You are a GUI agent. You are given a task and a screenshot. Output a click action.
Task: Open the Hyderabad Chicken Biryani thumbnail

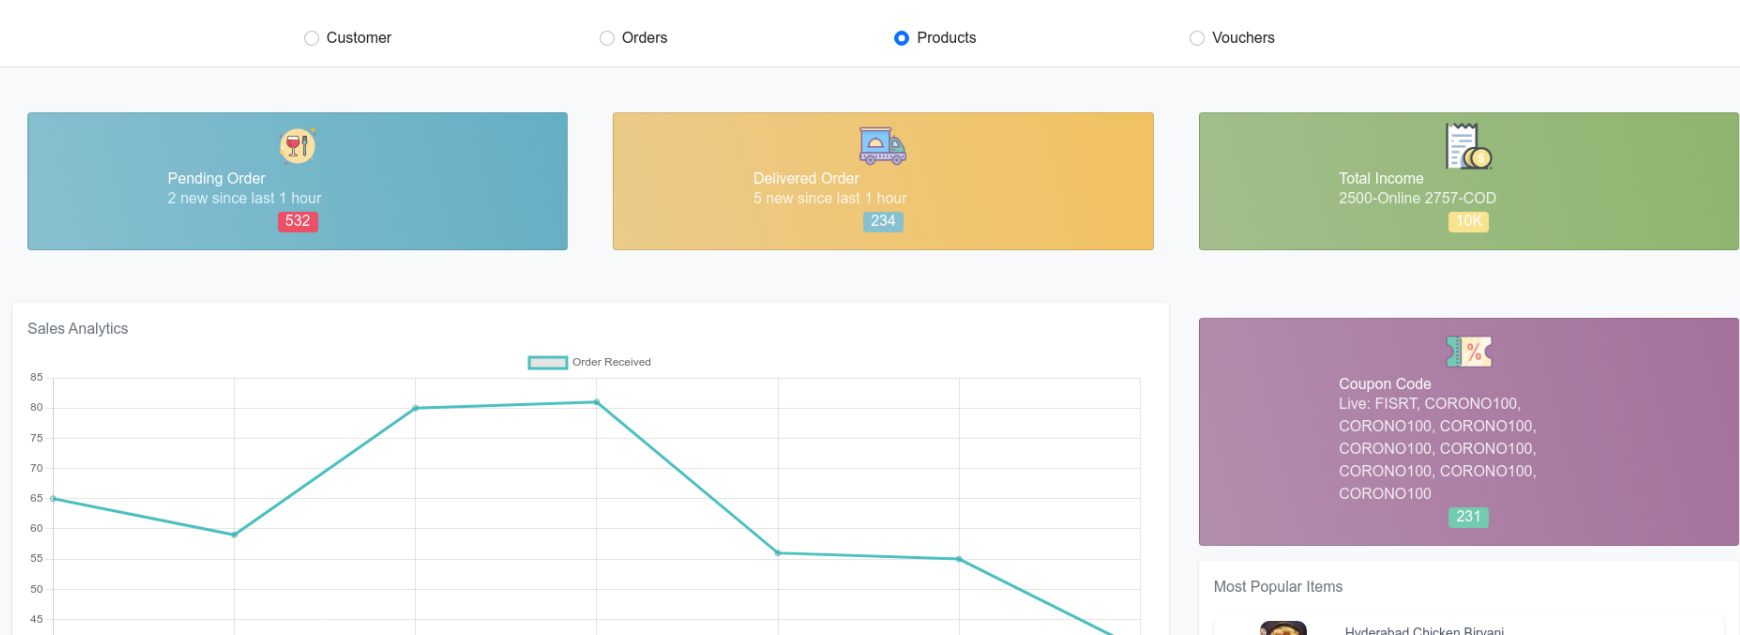coord(1283,629)
